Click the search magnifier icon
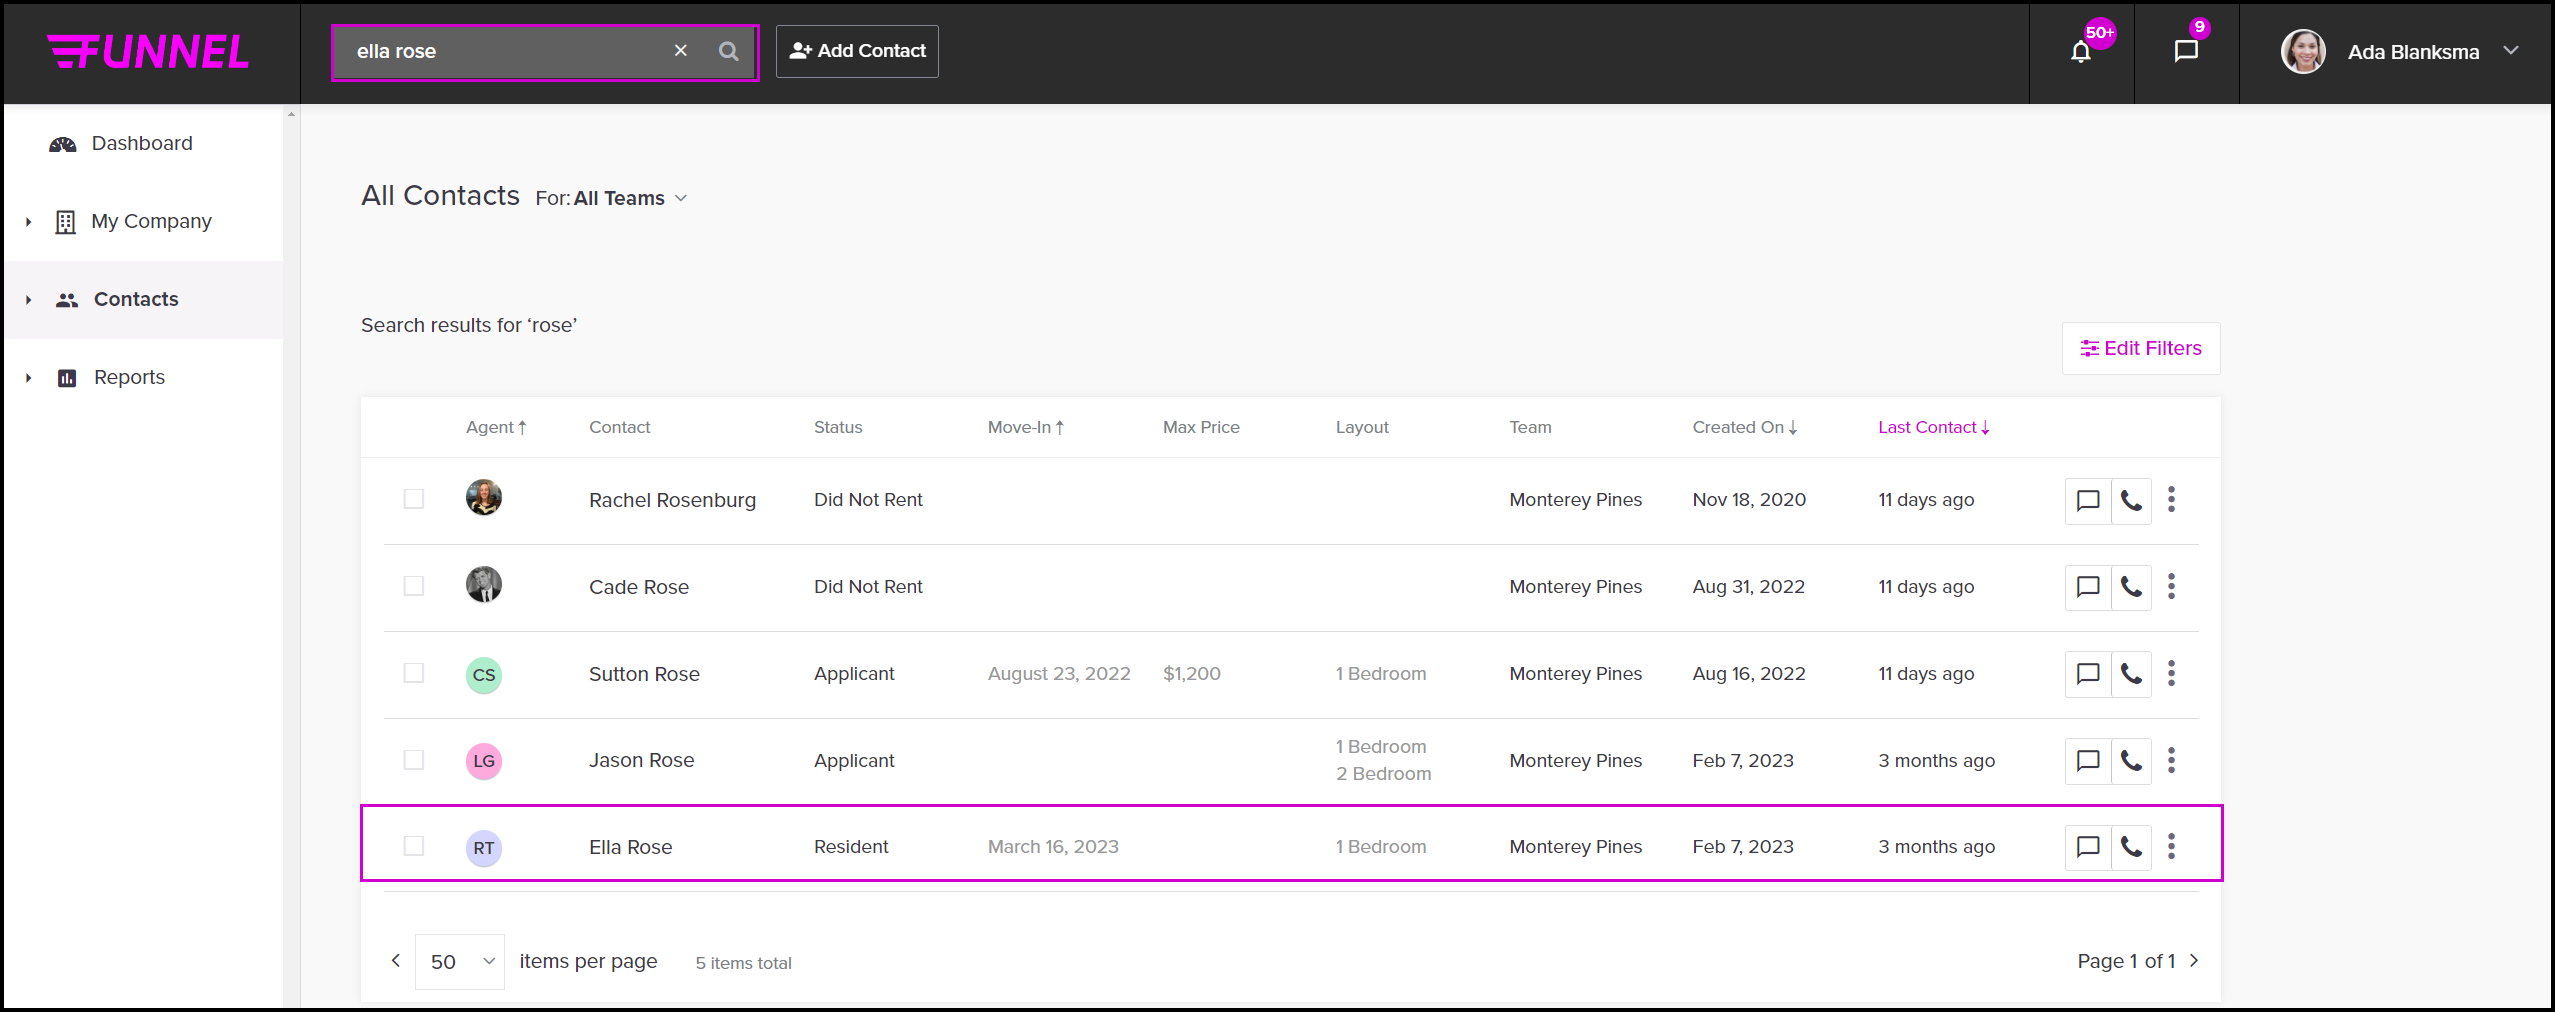 [x=729, y=51]
